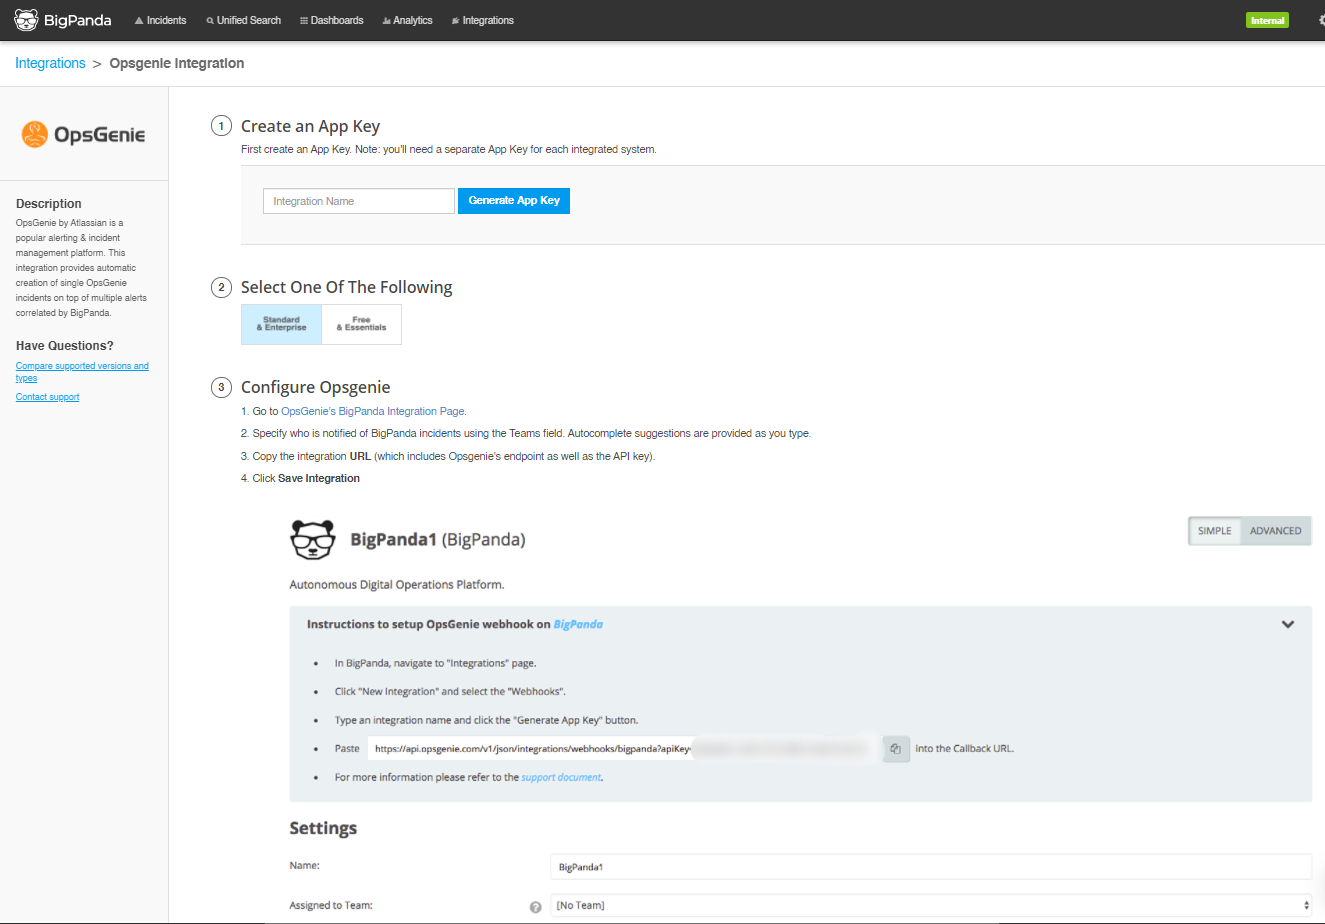1325x924 pixels.
Task: Click the 'Configure Opsgenie' heading
Action: [x=315, y=387]
